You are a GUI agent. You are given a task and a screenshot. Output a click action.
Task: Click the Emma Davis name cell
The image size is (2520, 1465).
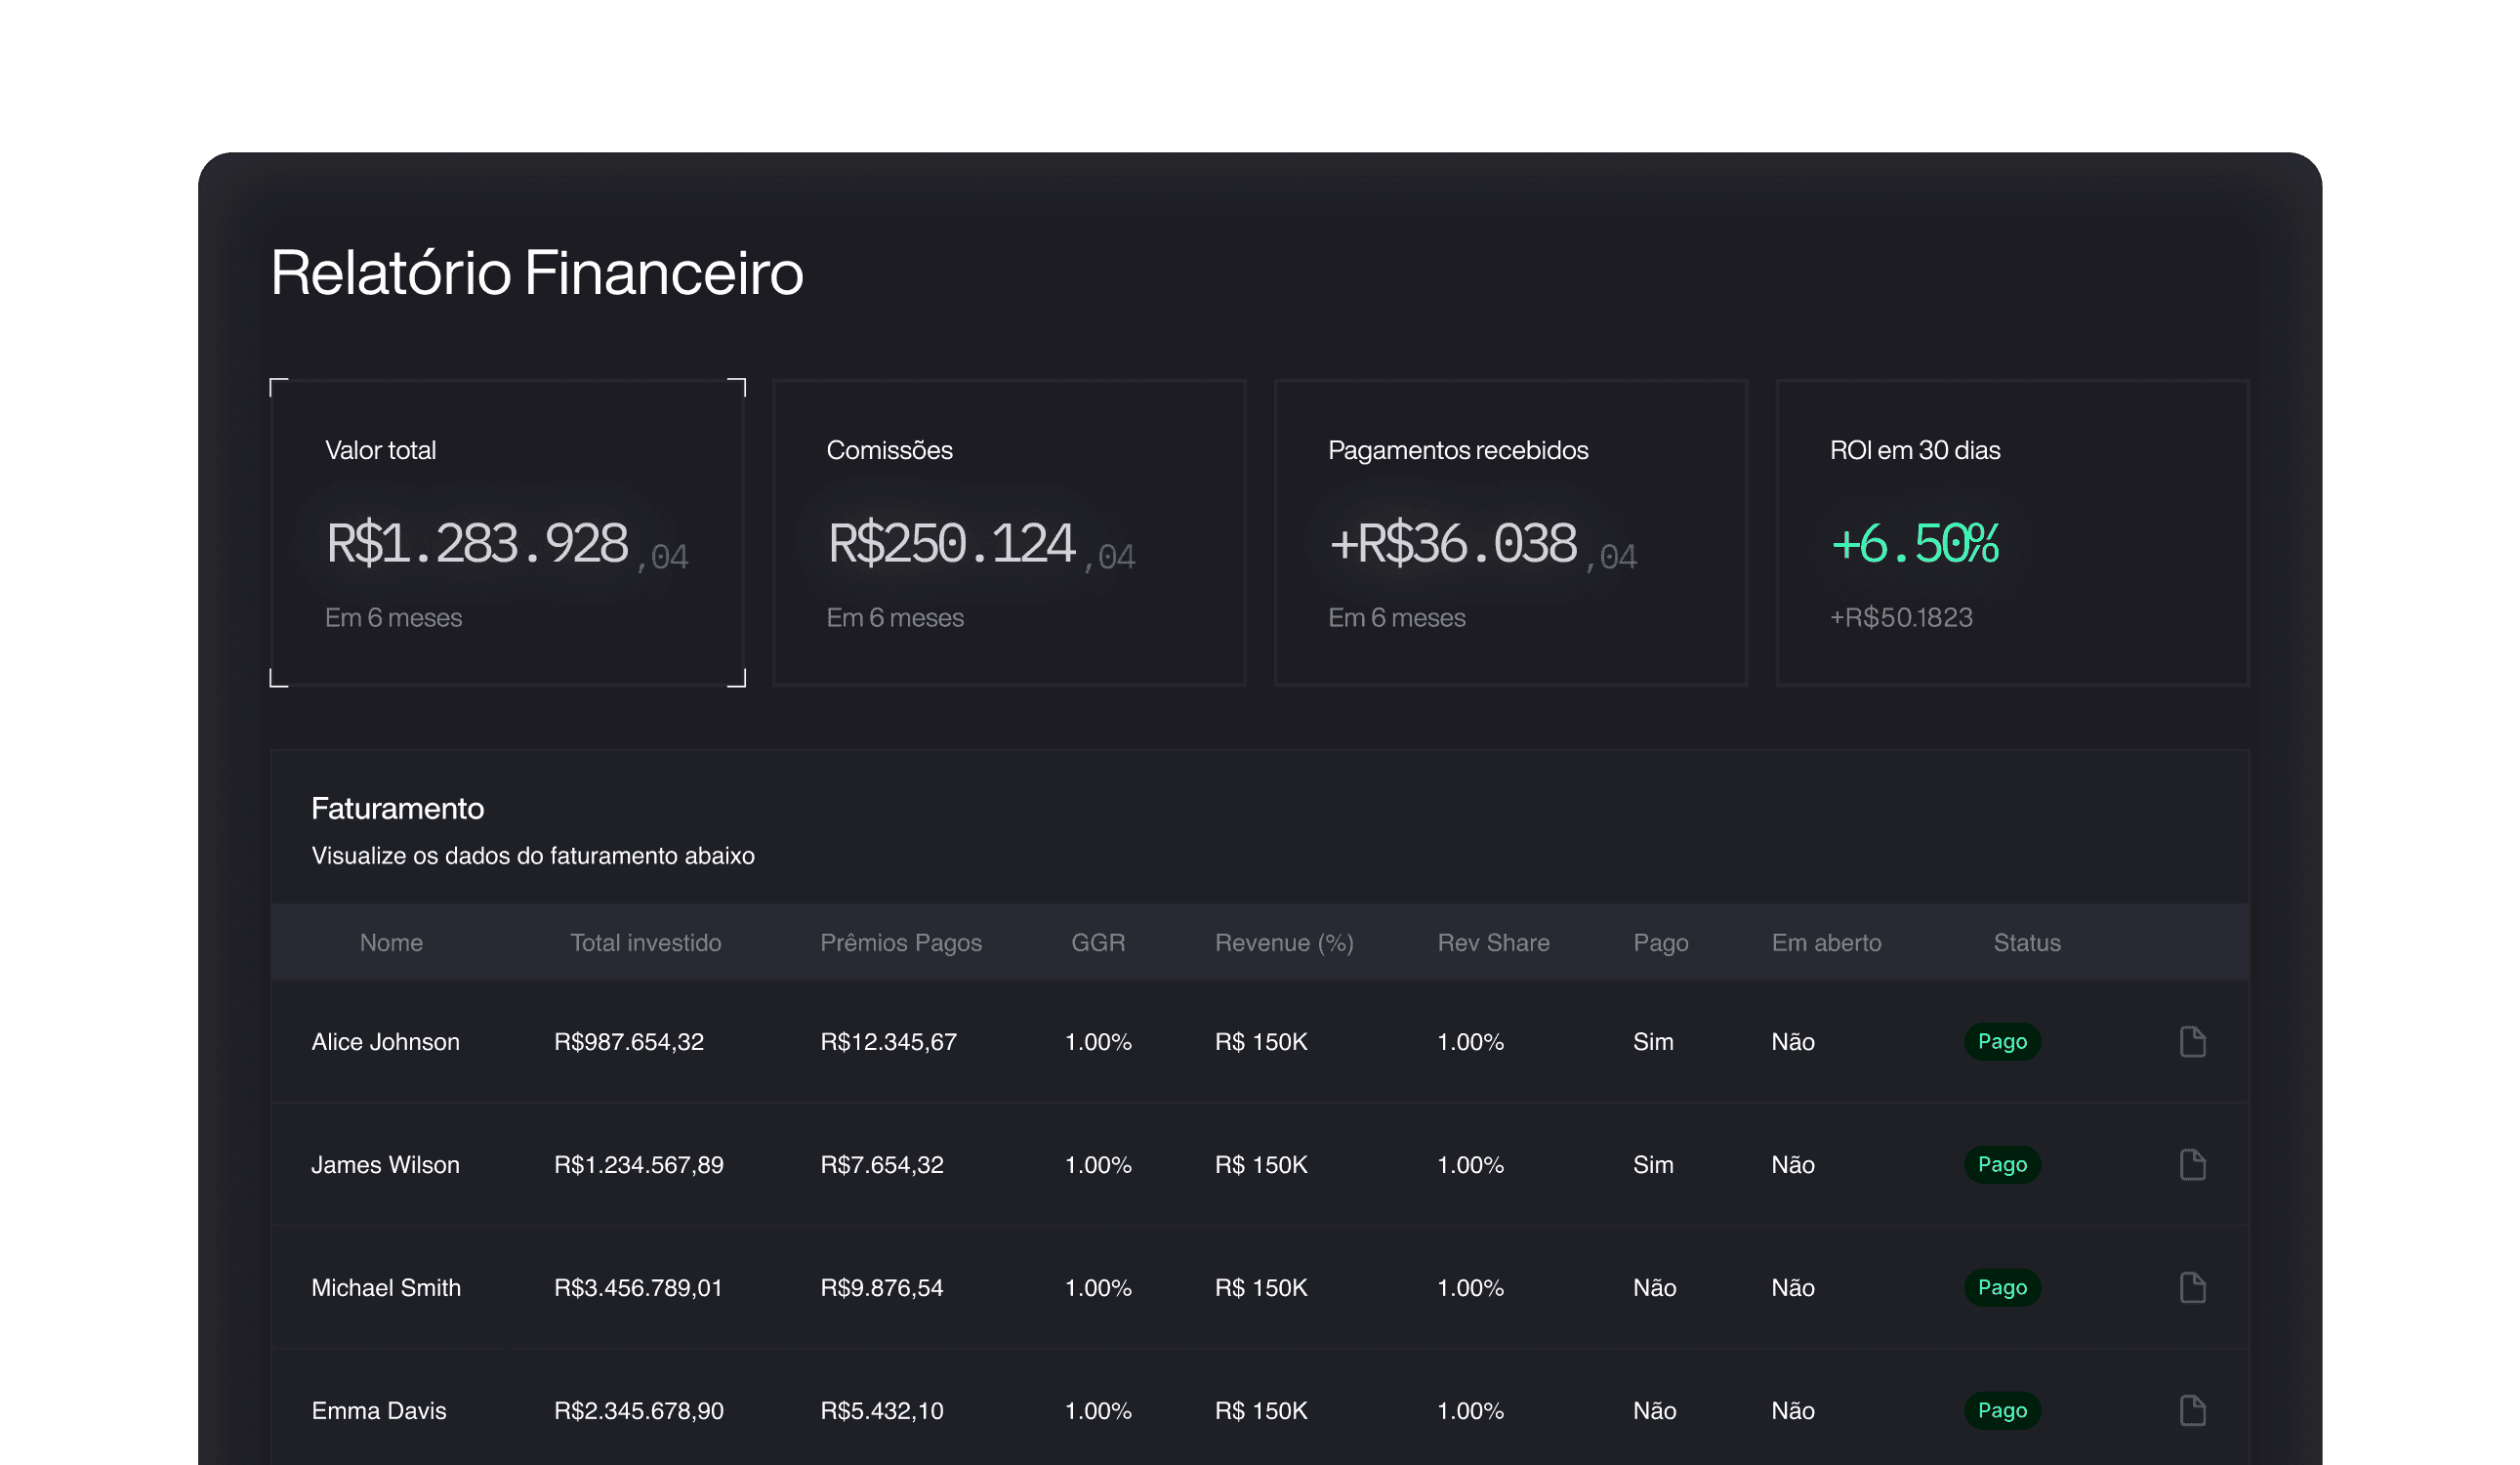(378, 1410)
